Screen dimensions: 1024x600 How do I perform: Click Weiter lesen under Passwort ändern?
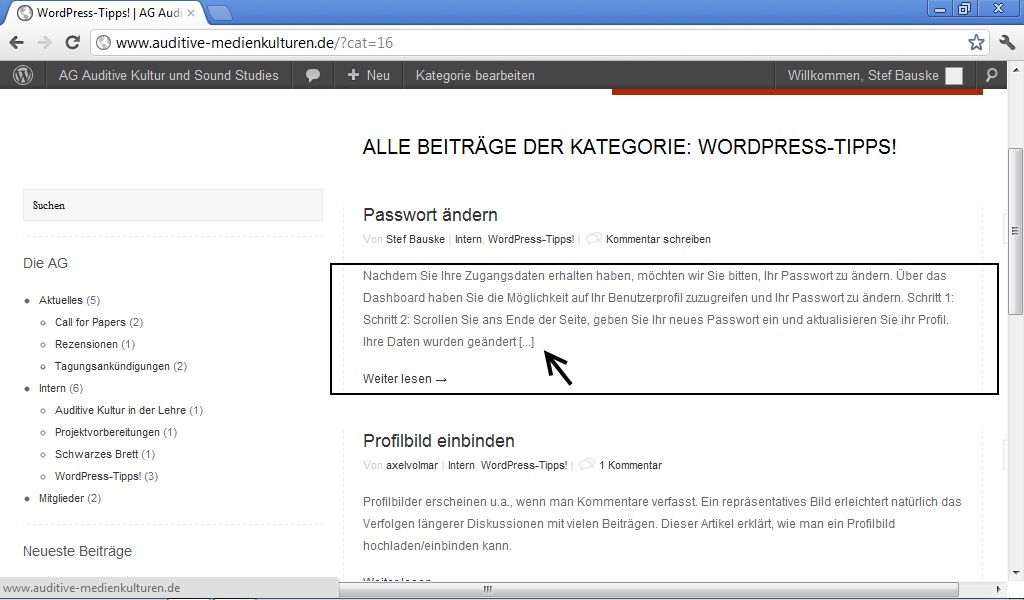tap(405, 379)
